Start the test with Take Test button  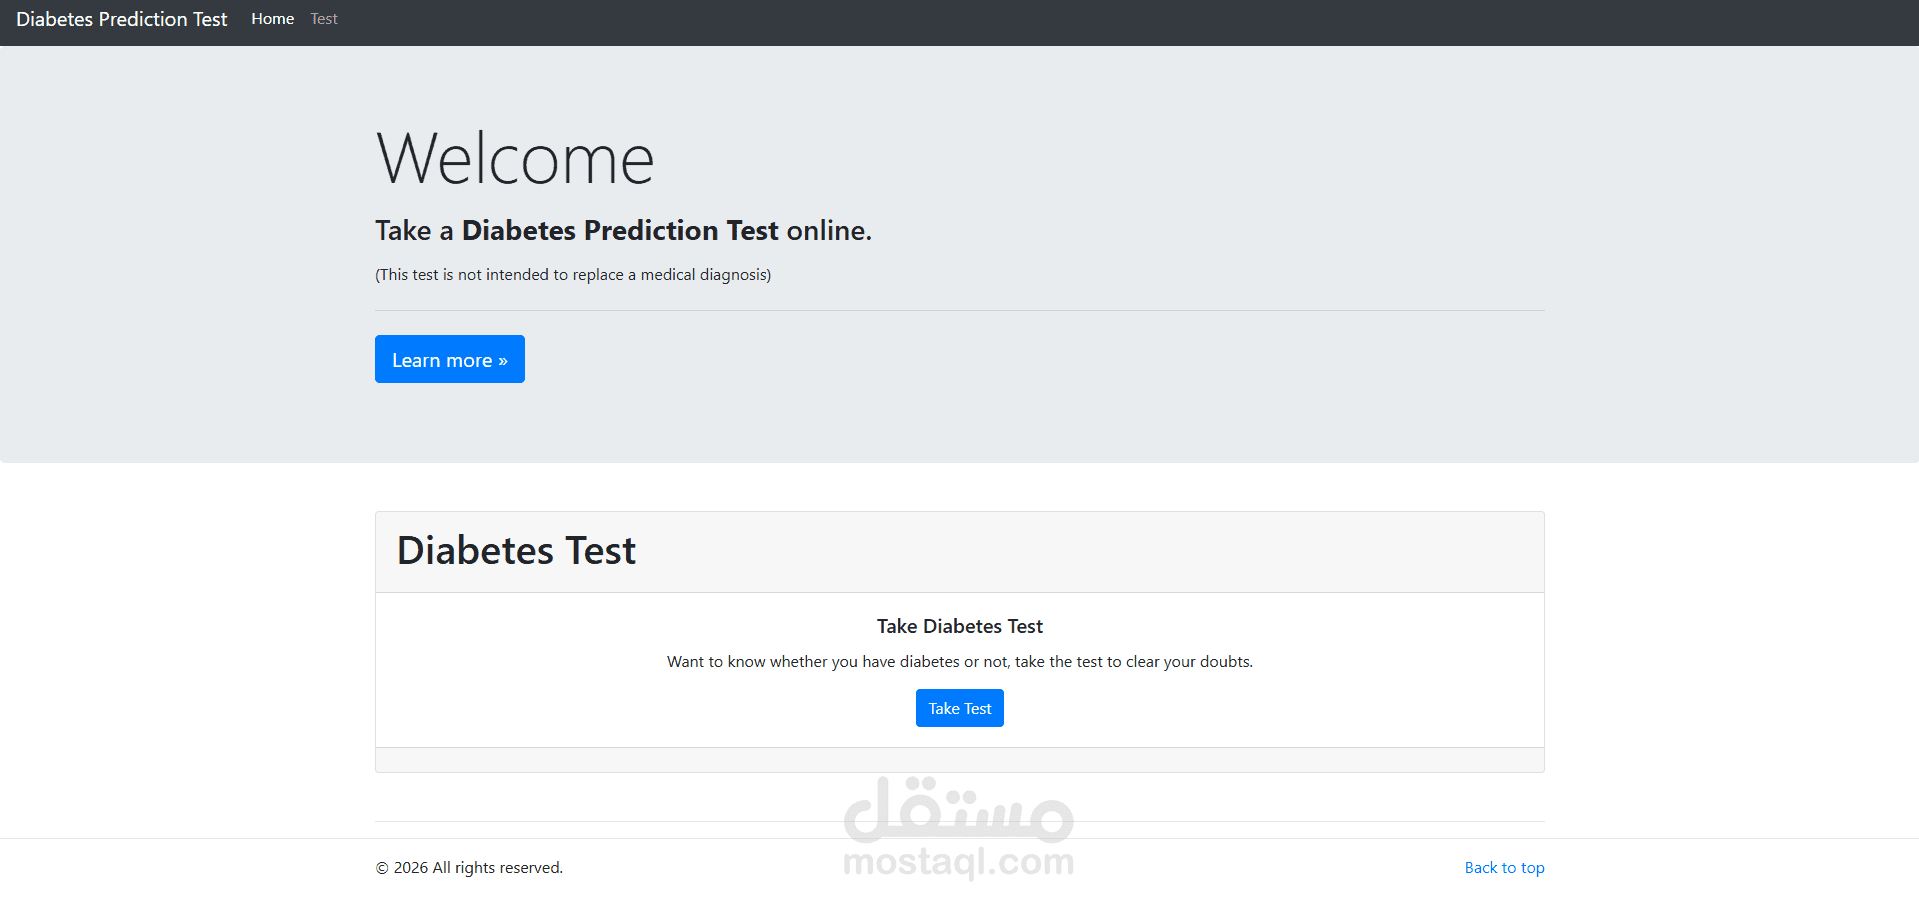coord(960,708)
